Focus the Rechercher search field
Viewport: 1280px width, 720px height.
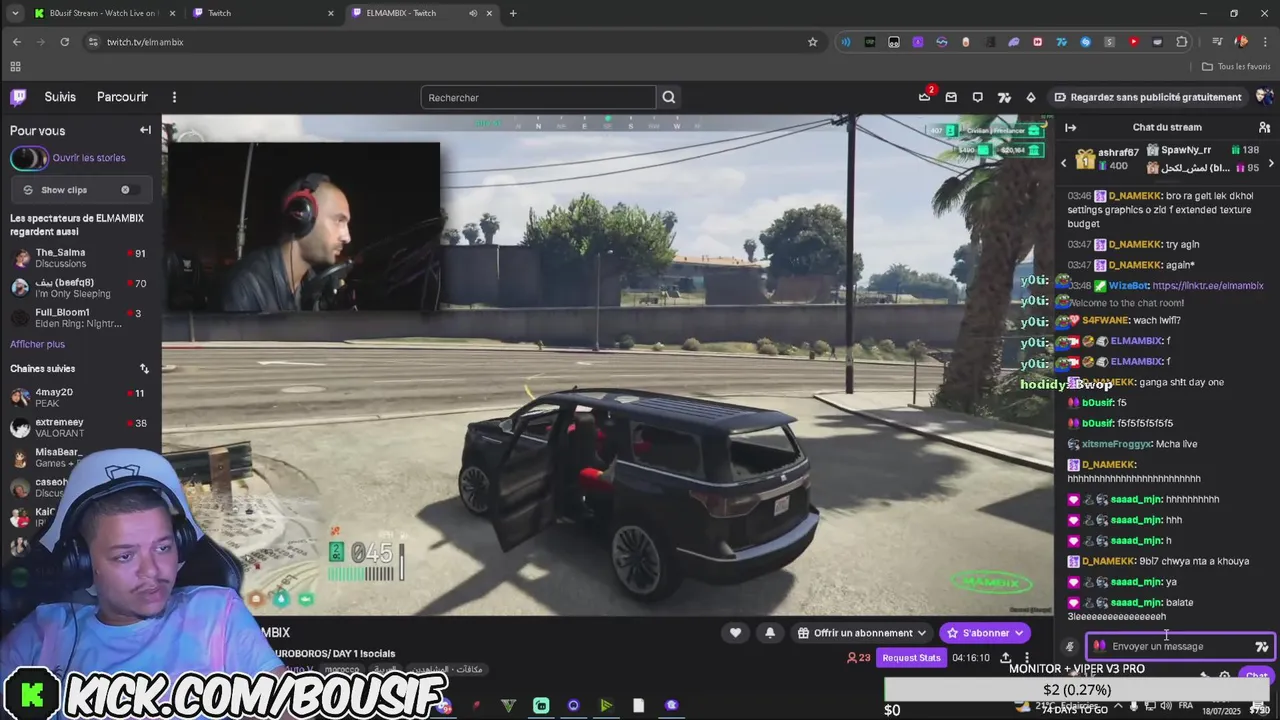(x=538, y=97)
